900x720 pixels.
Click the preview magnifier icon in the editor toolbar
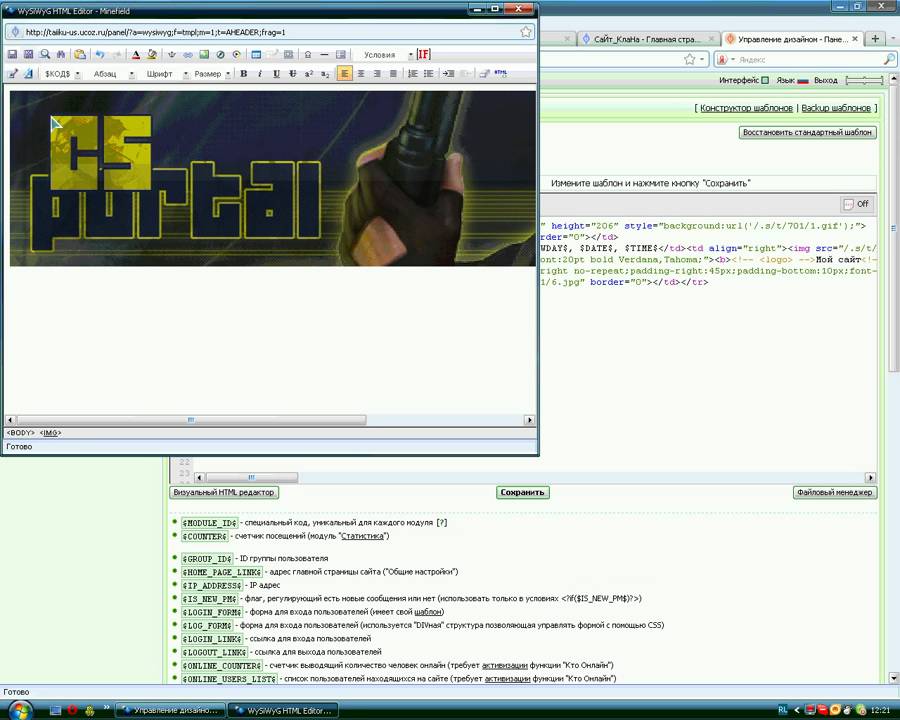(x=44, y=55)
